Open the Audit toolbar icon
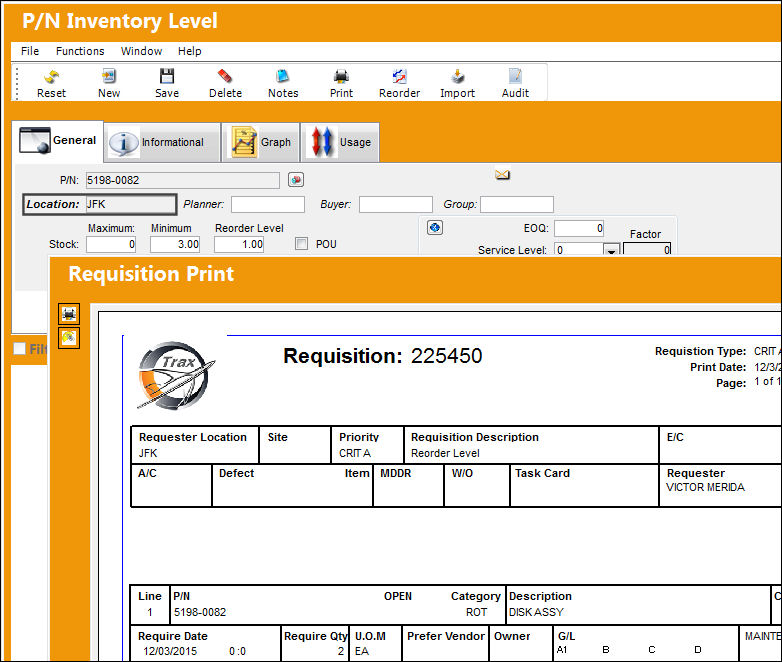The image size is (782, 662). (515, 83)
